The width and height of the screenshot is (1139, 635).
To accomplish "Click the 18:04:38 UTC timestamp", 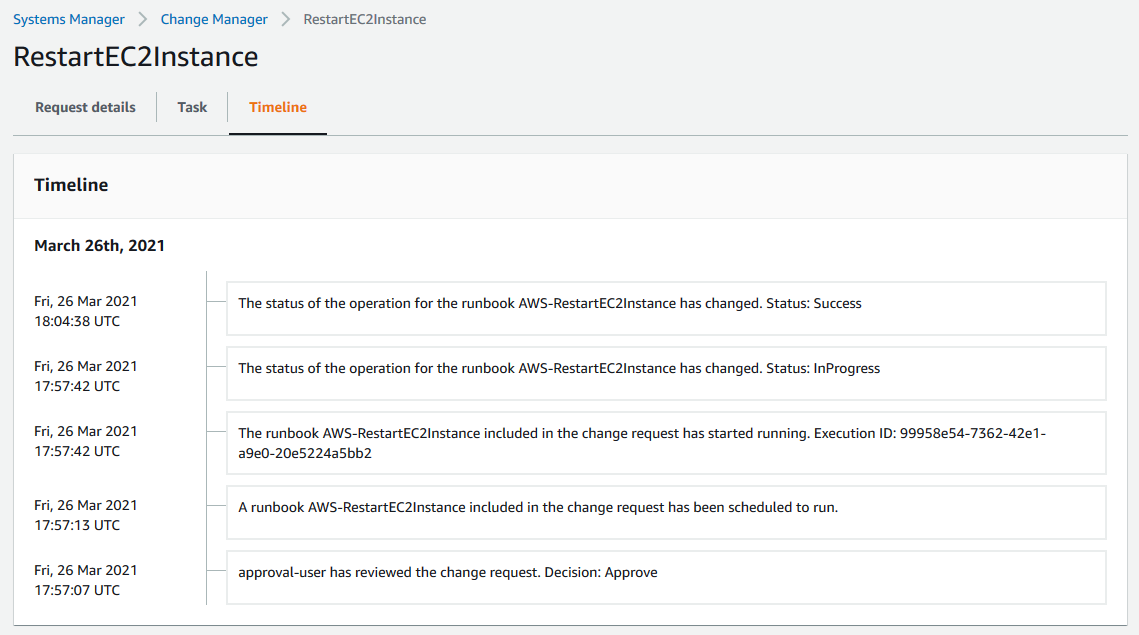I will coord(77,321).
